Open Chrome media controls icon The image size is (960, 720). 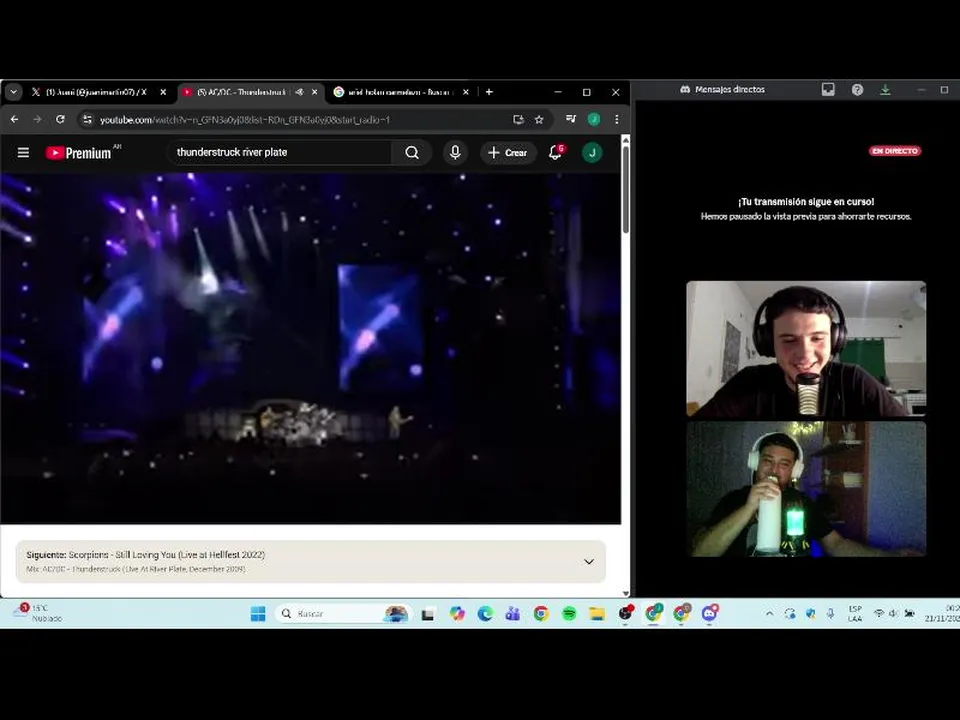[x=571, y=119]
